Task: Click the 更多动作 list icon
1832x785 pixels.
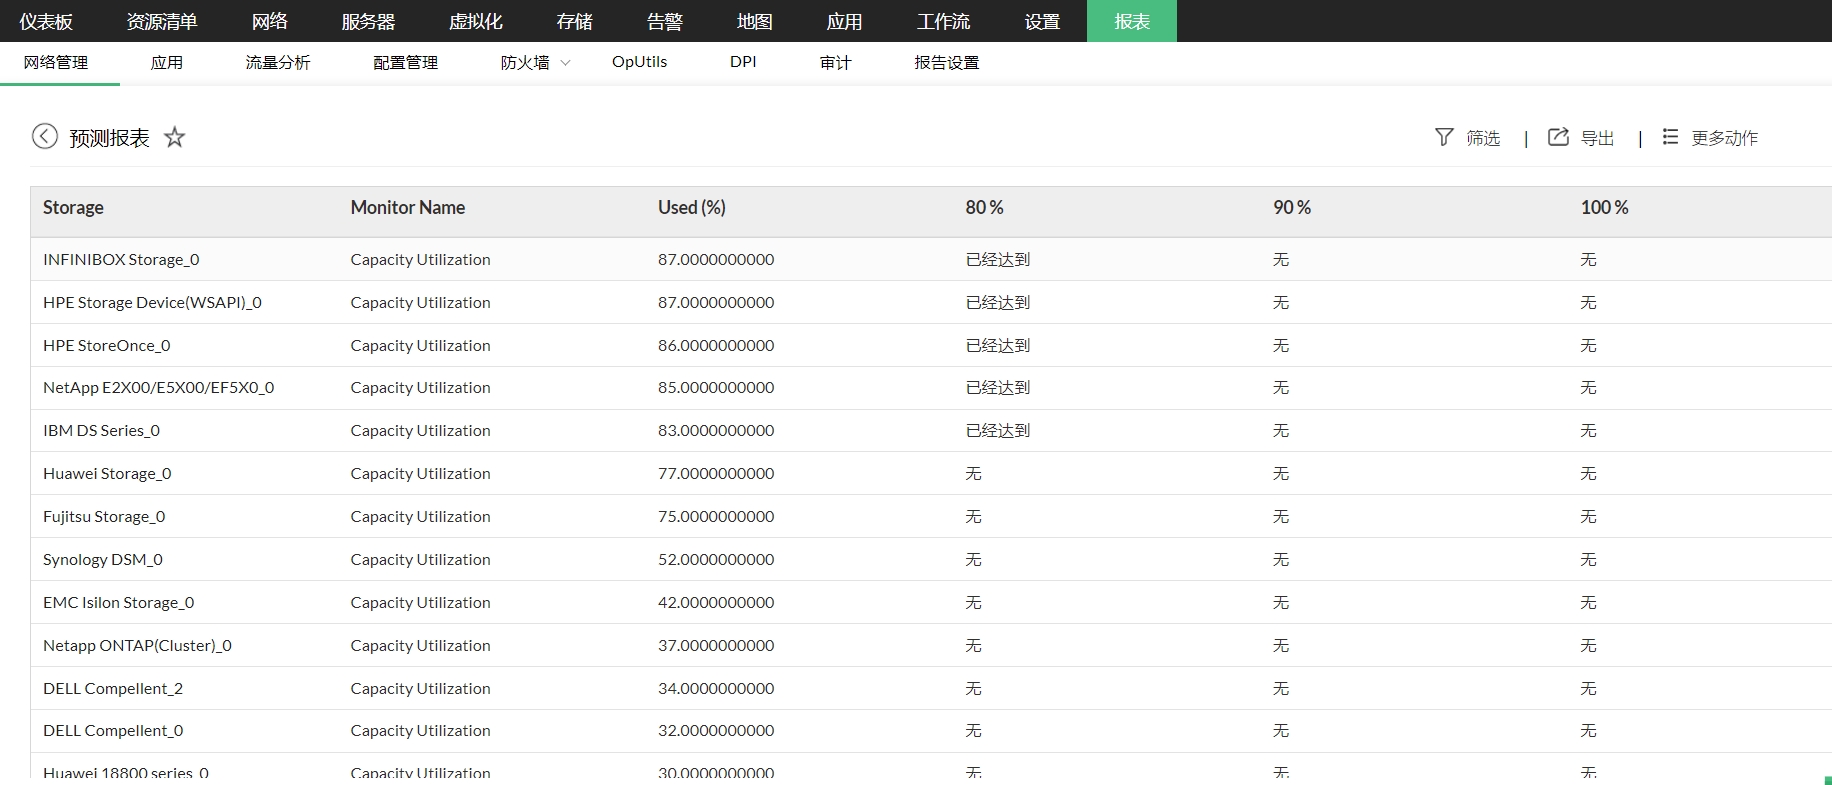Action: point(1670,137)
